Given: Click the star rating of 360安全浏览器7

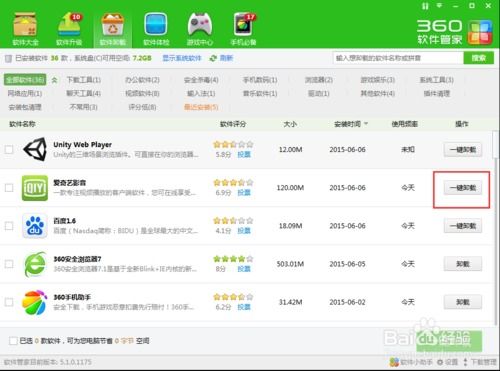Looking at the screenshot, I should pyautogui.click(x=233, y=259).
